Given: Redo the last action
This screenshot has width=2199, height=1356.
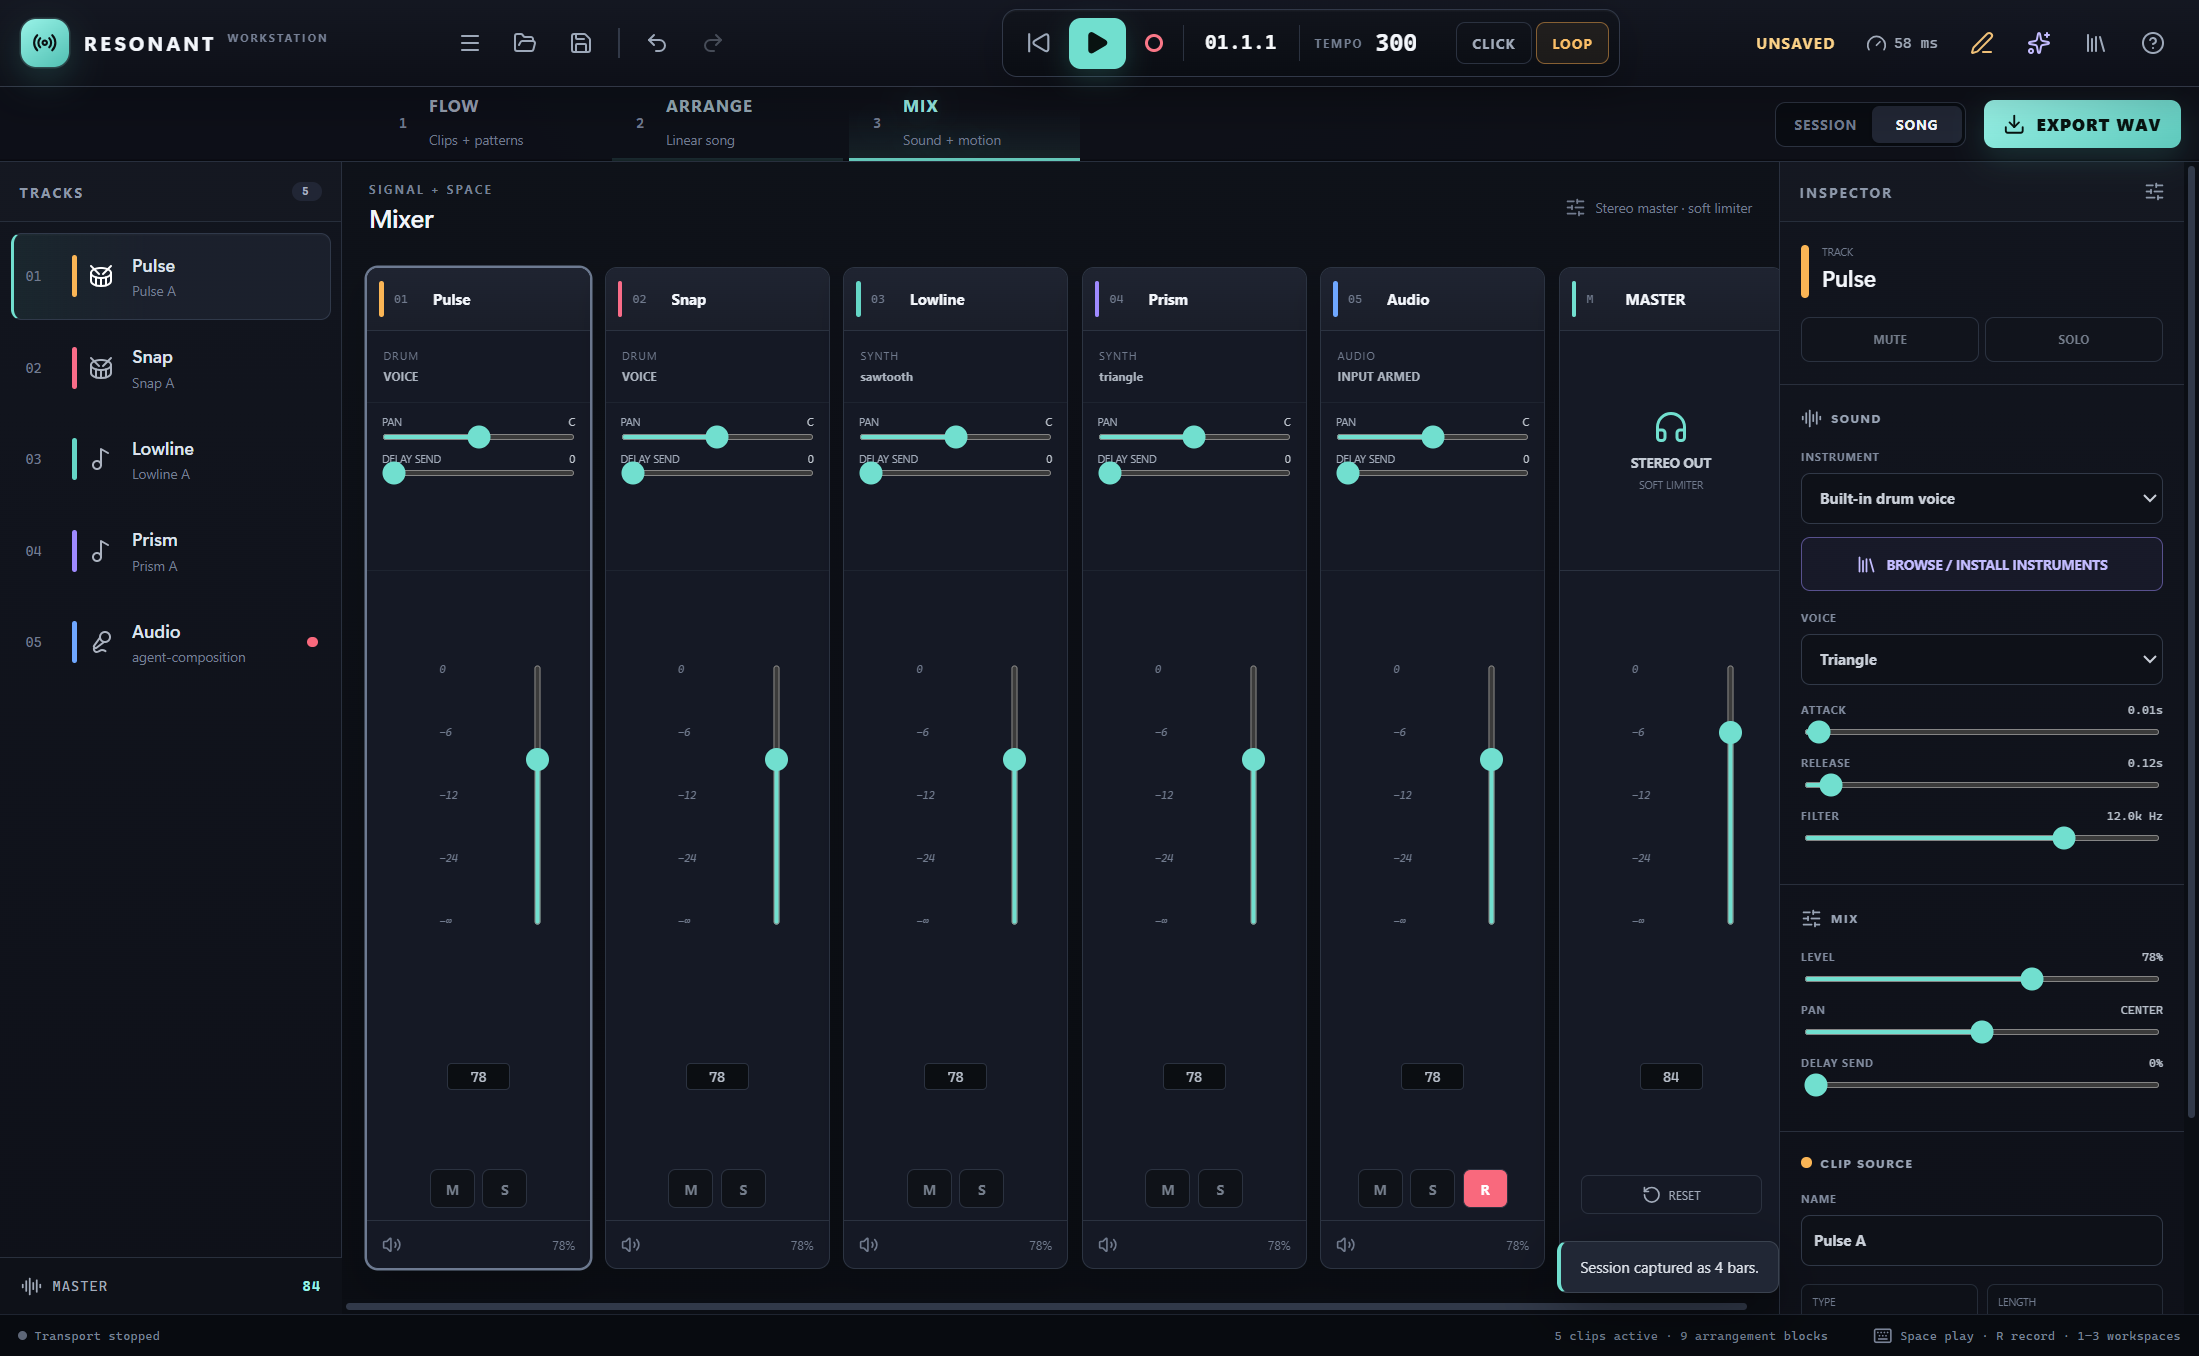Looking at the screenshot, I should pyautogui.click(x=713, y=43).
